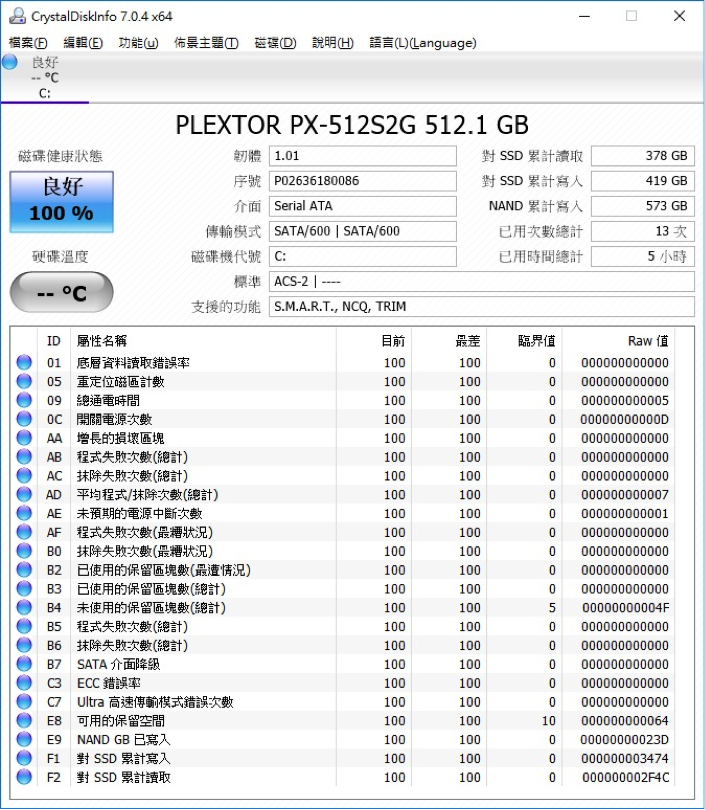
Task: Click the status icon for row B3 已使用的保留區塊數(總計)
Action: pos(24,588)
